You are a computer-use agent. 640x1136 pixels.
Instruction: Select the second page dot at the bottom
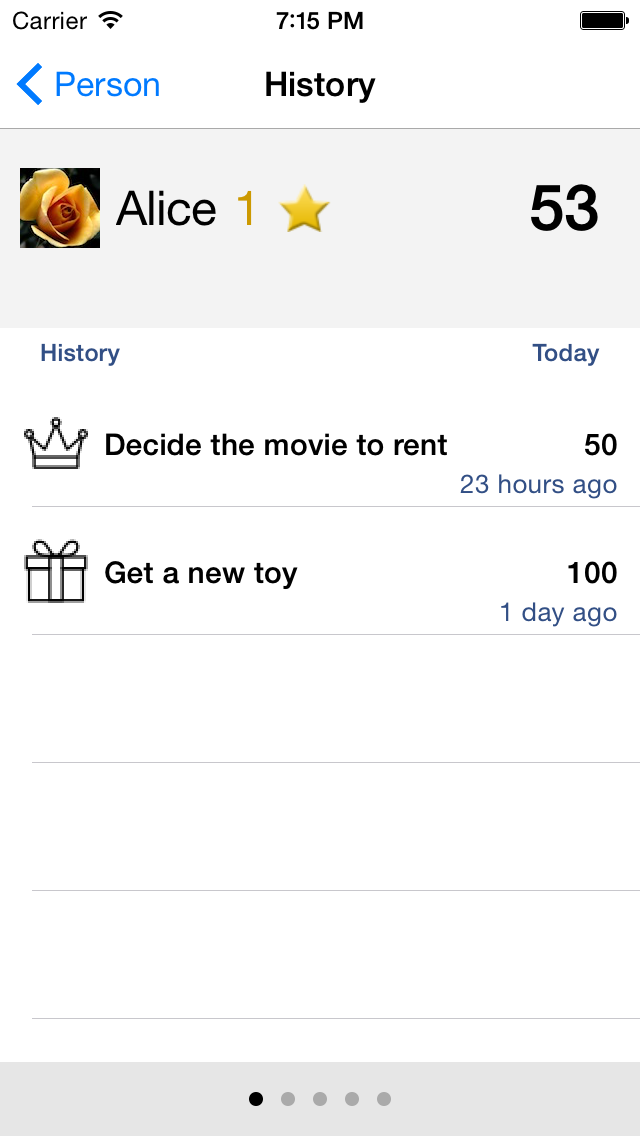point(288,1098)
